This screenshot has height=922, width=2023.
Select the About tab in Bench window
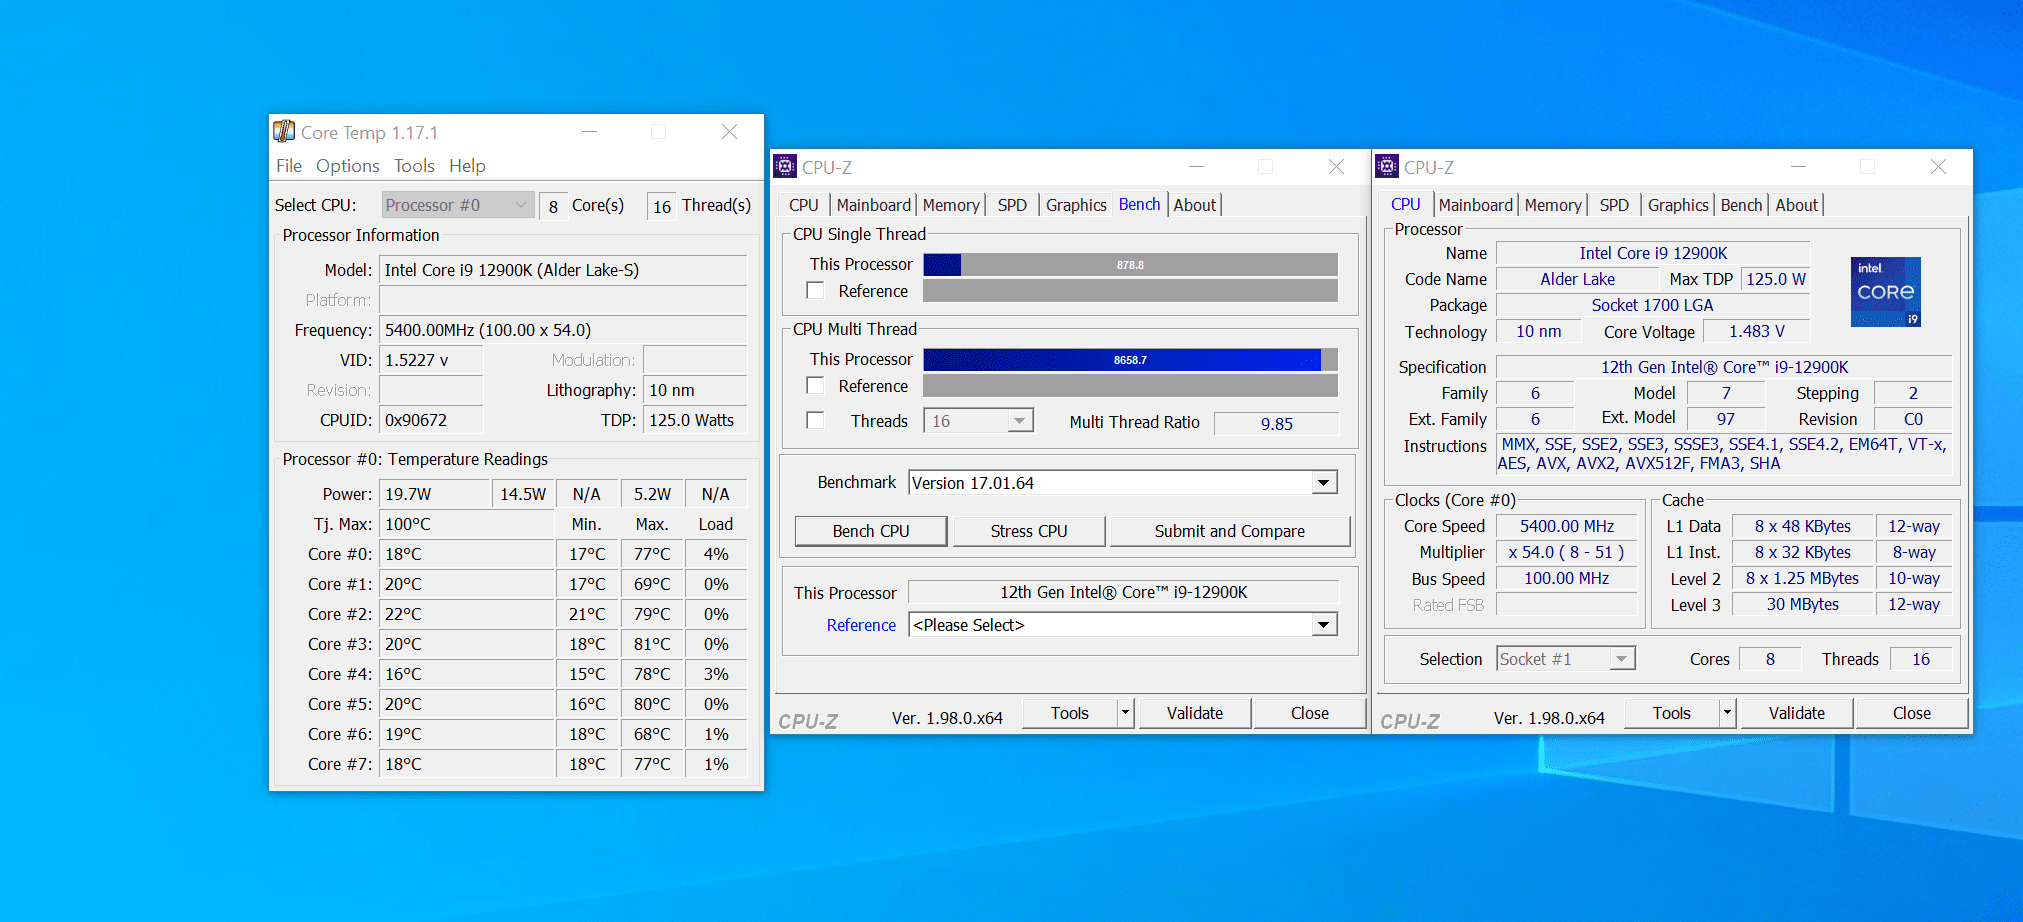pyautogui.click(x=1195, y=205)
